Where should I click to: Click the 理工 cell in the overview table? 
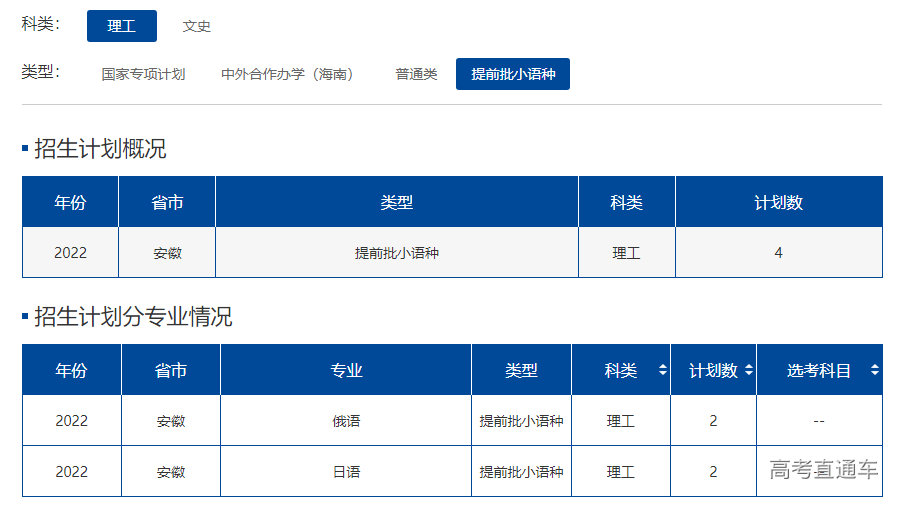coord(627,253)
